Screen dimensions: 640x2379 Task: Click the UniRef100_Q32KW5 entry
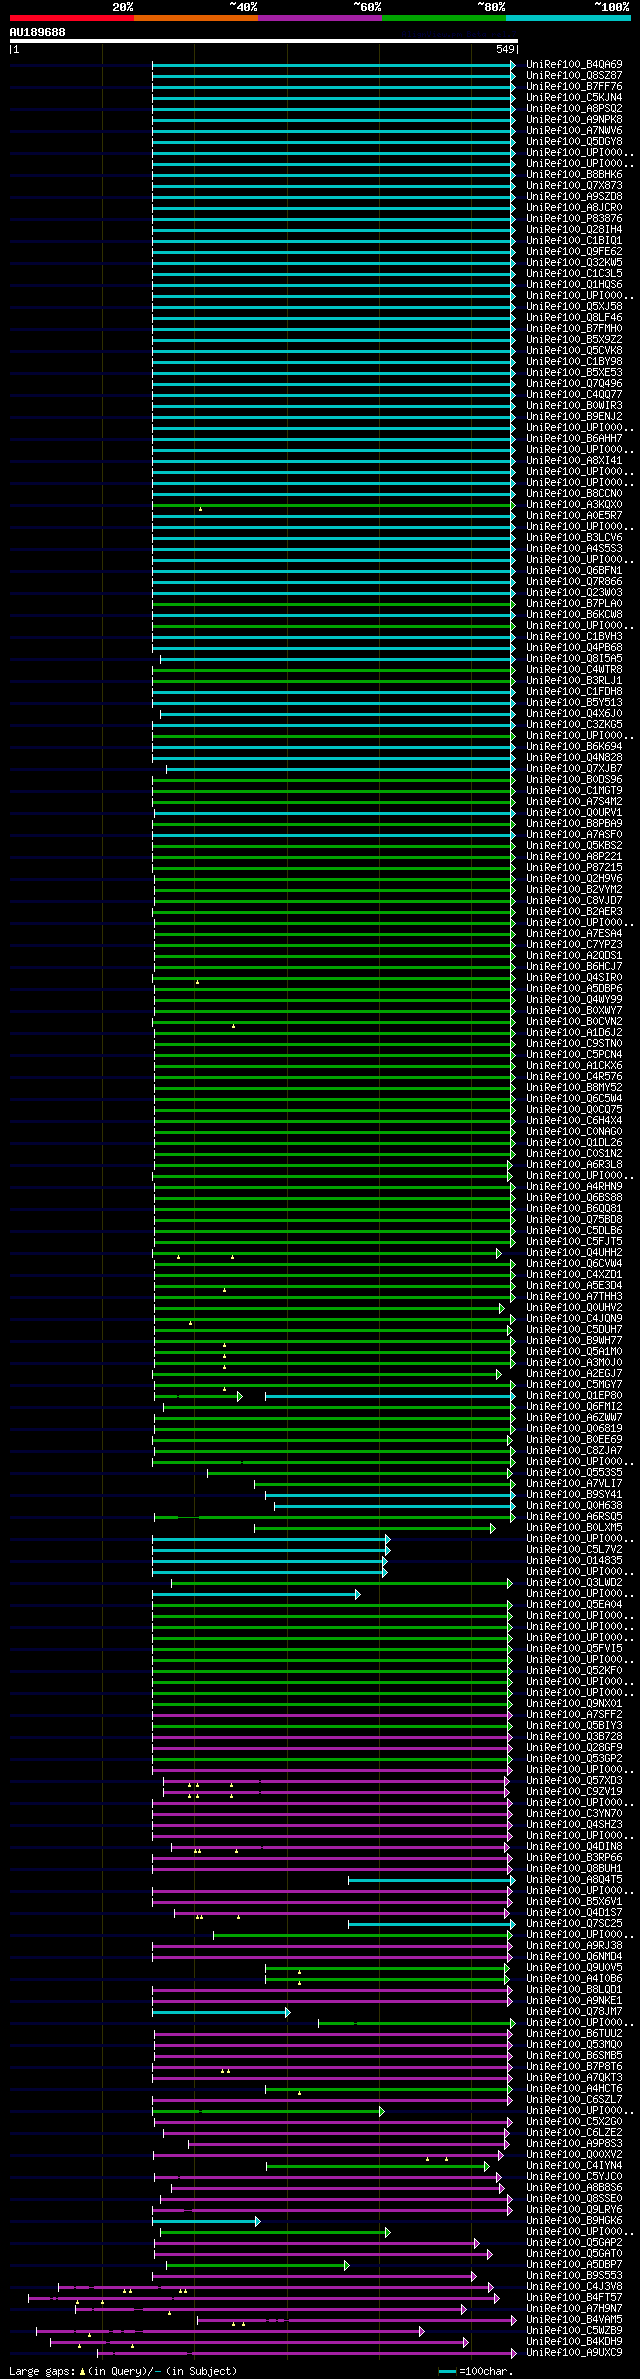(x=574, y=263)
